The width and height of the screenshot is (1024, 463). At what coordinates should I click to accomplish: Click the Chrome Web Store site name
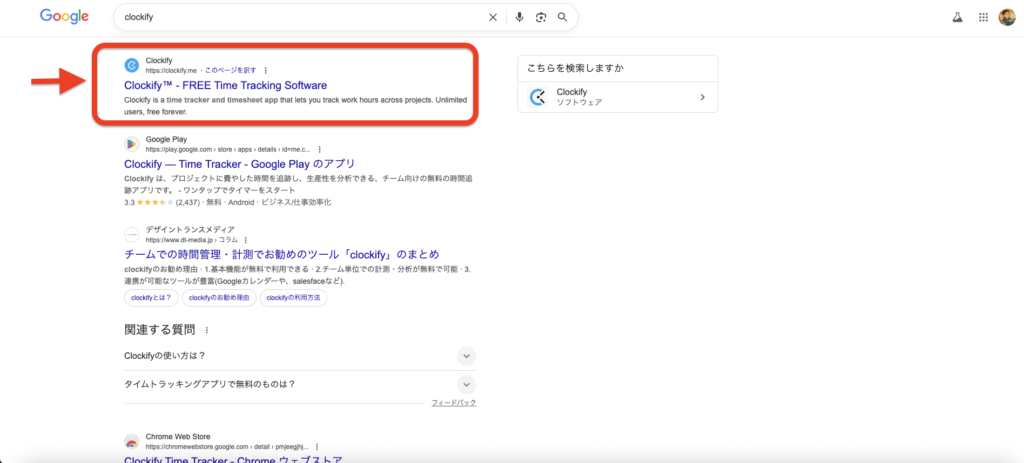(x=178, y=437)
